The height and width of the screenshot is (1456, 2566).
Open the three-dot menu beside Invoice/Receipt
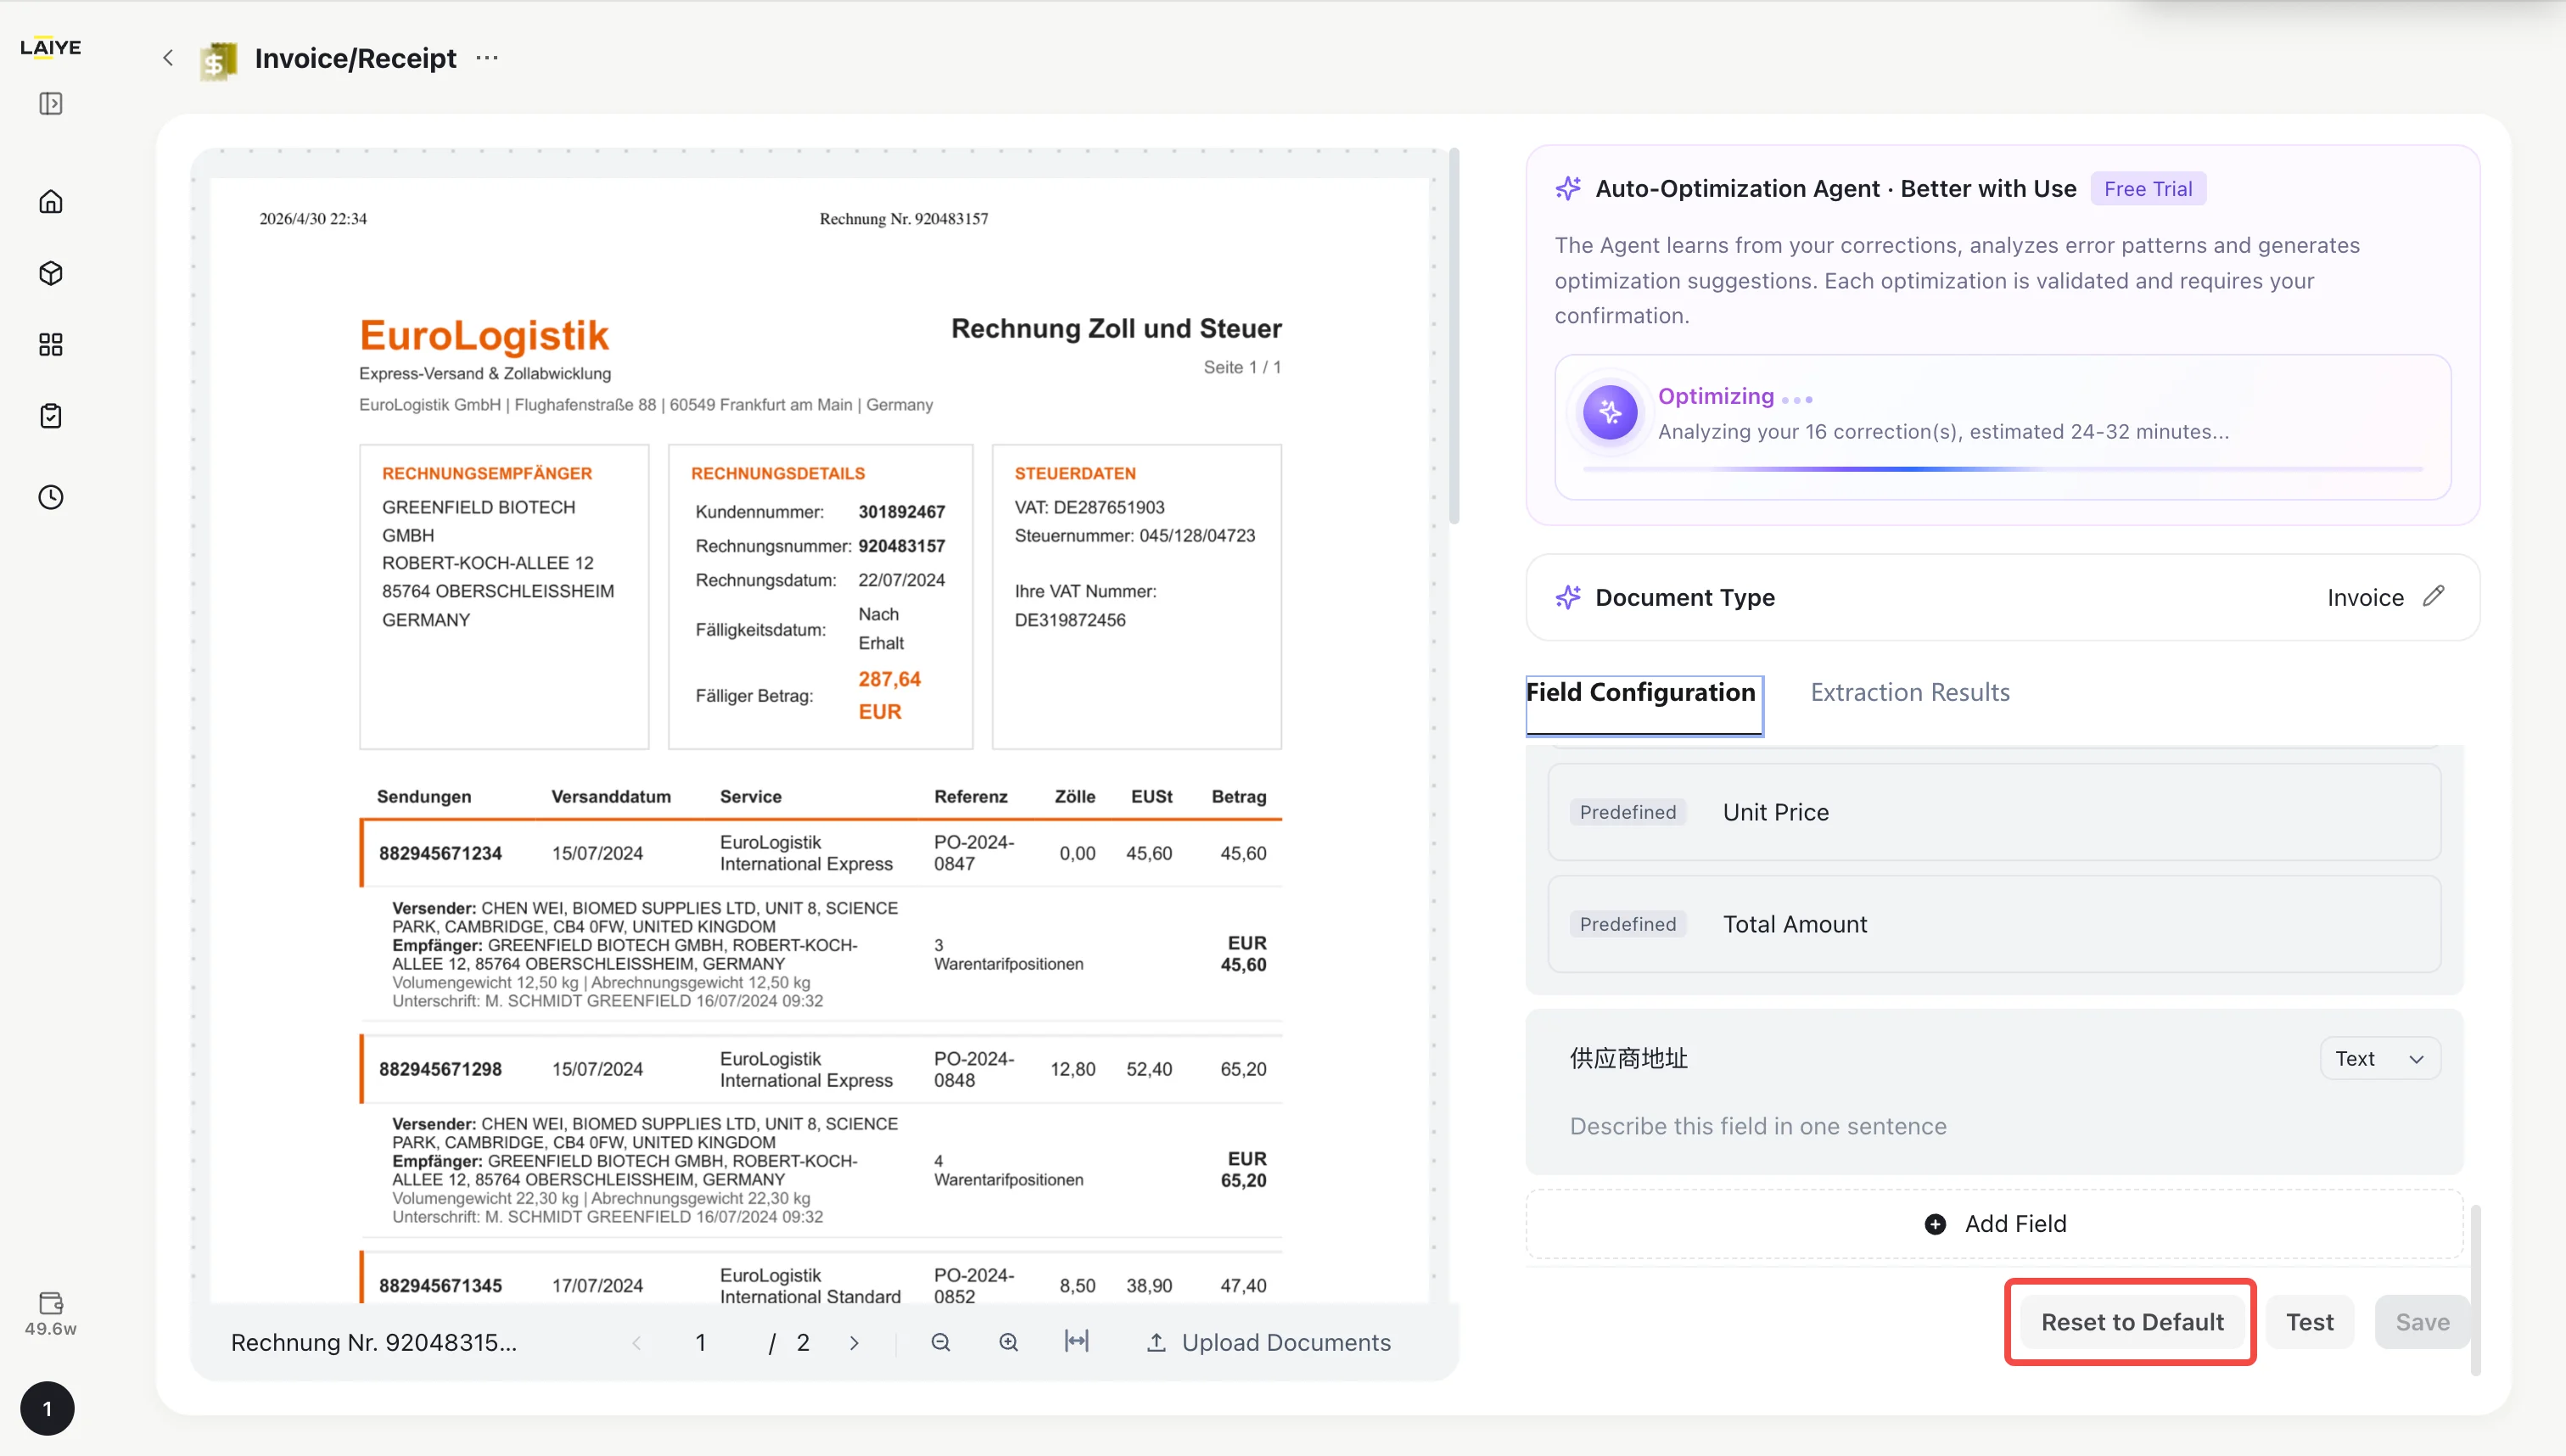(487, 58)
